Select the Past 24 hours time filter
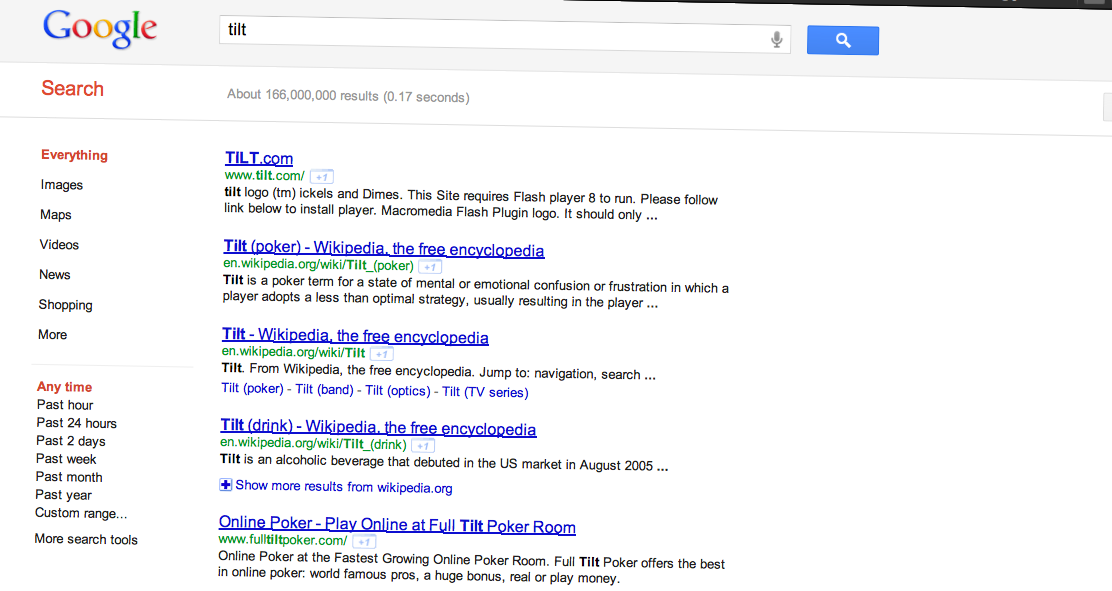 pyautogui.click(x=77, y=423)
